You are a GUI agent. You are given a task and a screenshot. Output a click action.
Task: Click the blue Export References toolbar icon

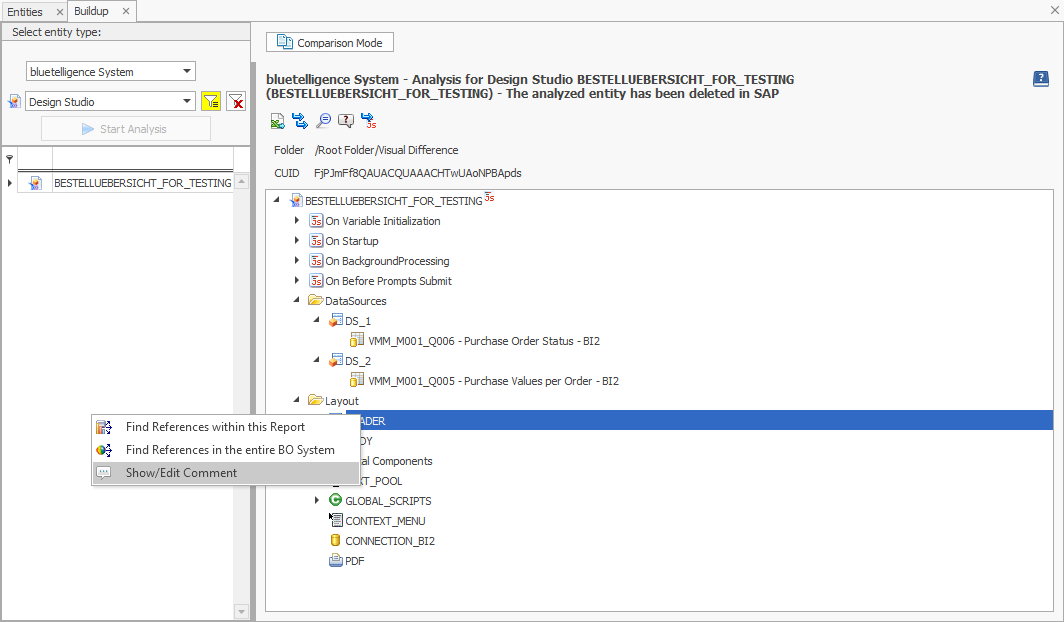(299, 120)
